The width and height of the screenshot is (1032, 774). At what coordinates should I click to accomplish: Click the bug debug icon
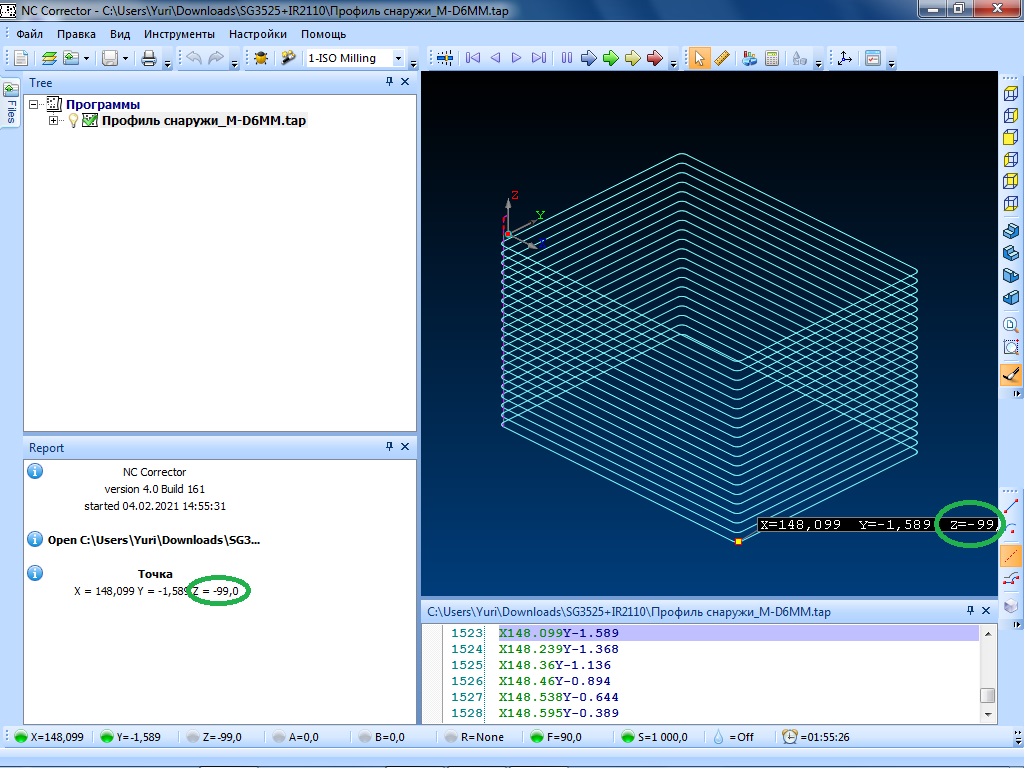click(261, 58)
